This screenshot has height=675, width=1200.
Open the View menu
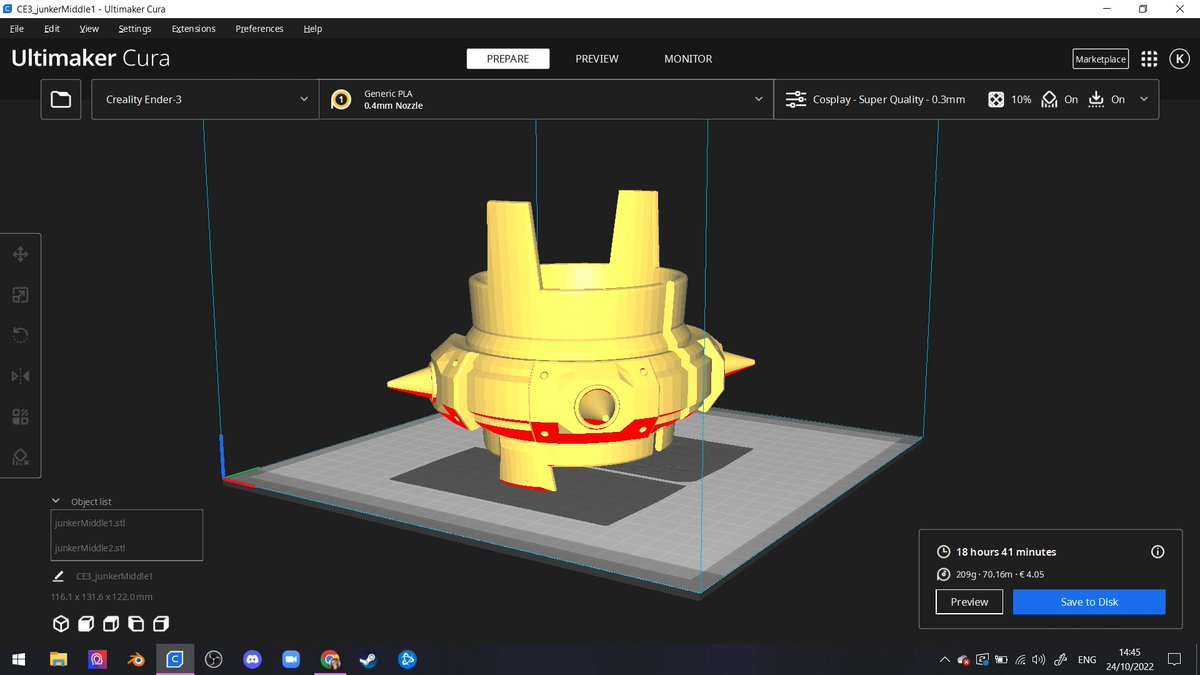pos(89,29)
